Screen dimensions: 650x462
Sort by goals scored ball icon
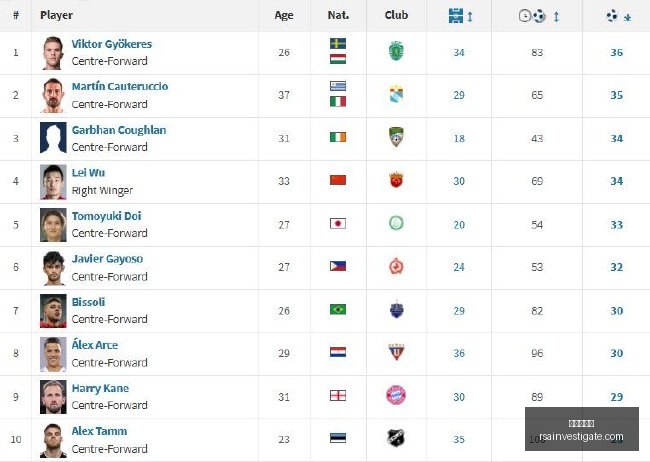coord(612,16)
